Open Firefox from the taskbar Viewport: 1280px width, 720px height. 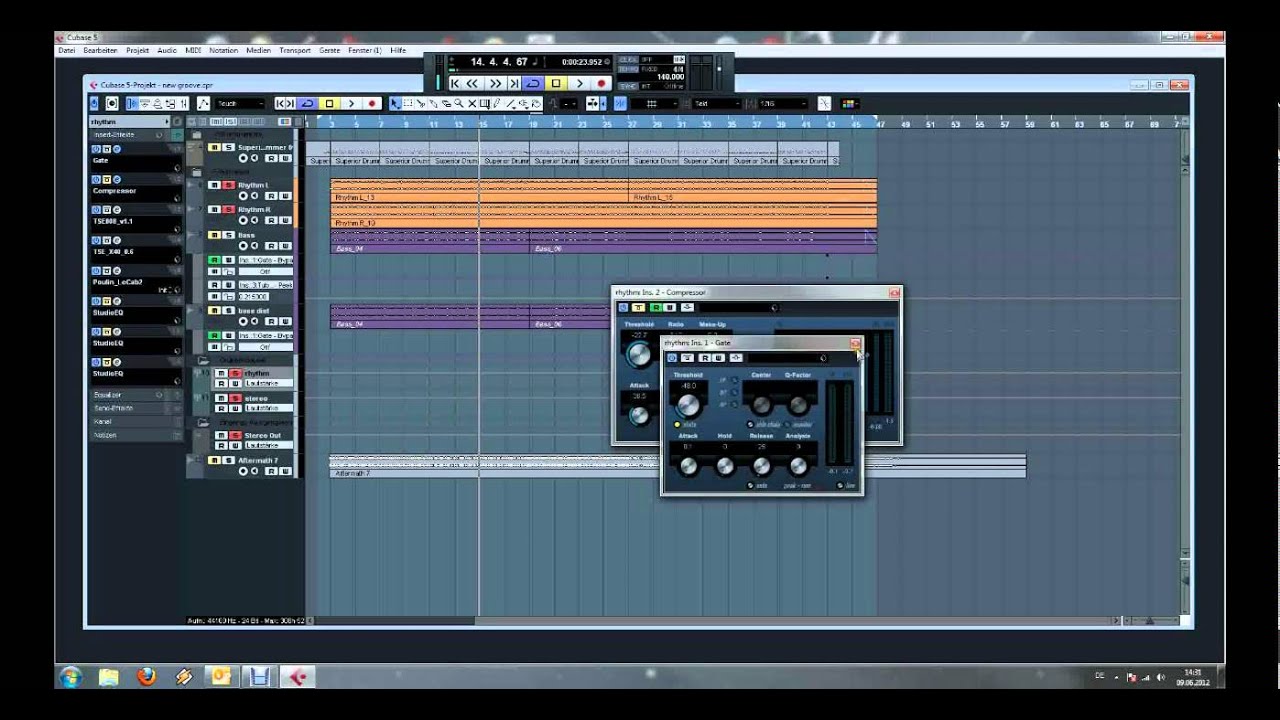coord(146,677)
